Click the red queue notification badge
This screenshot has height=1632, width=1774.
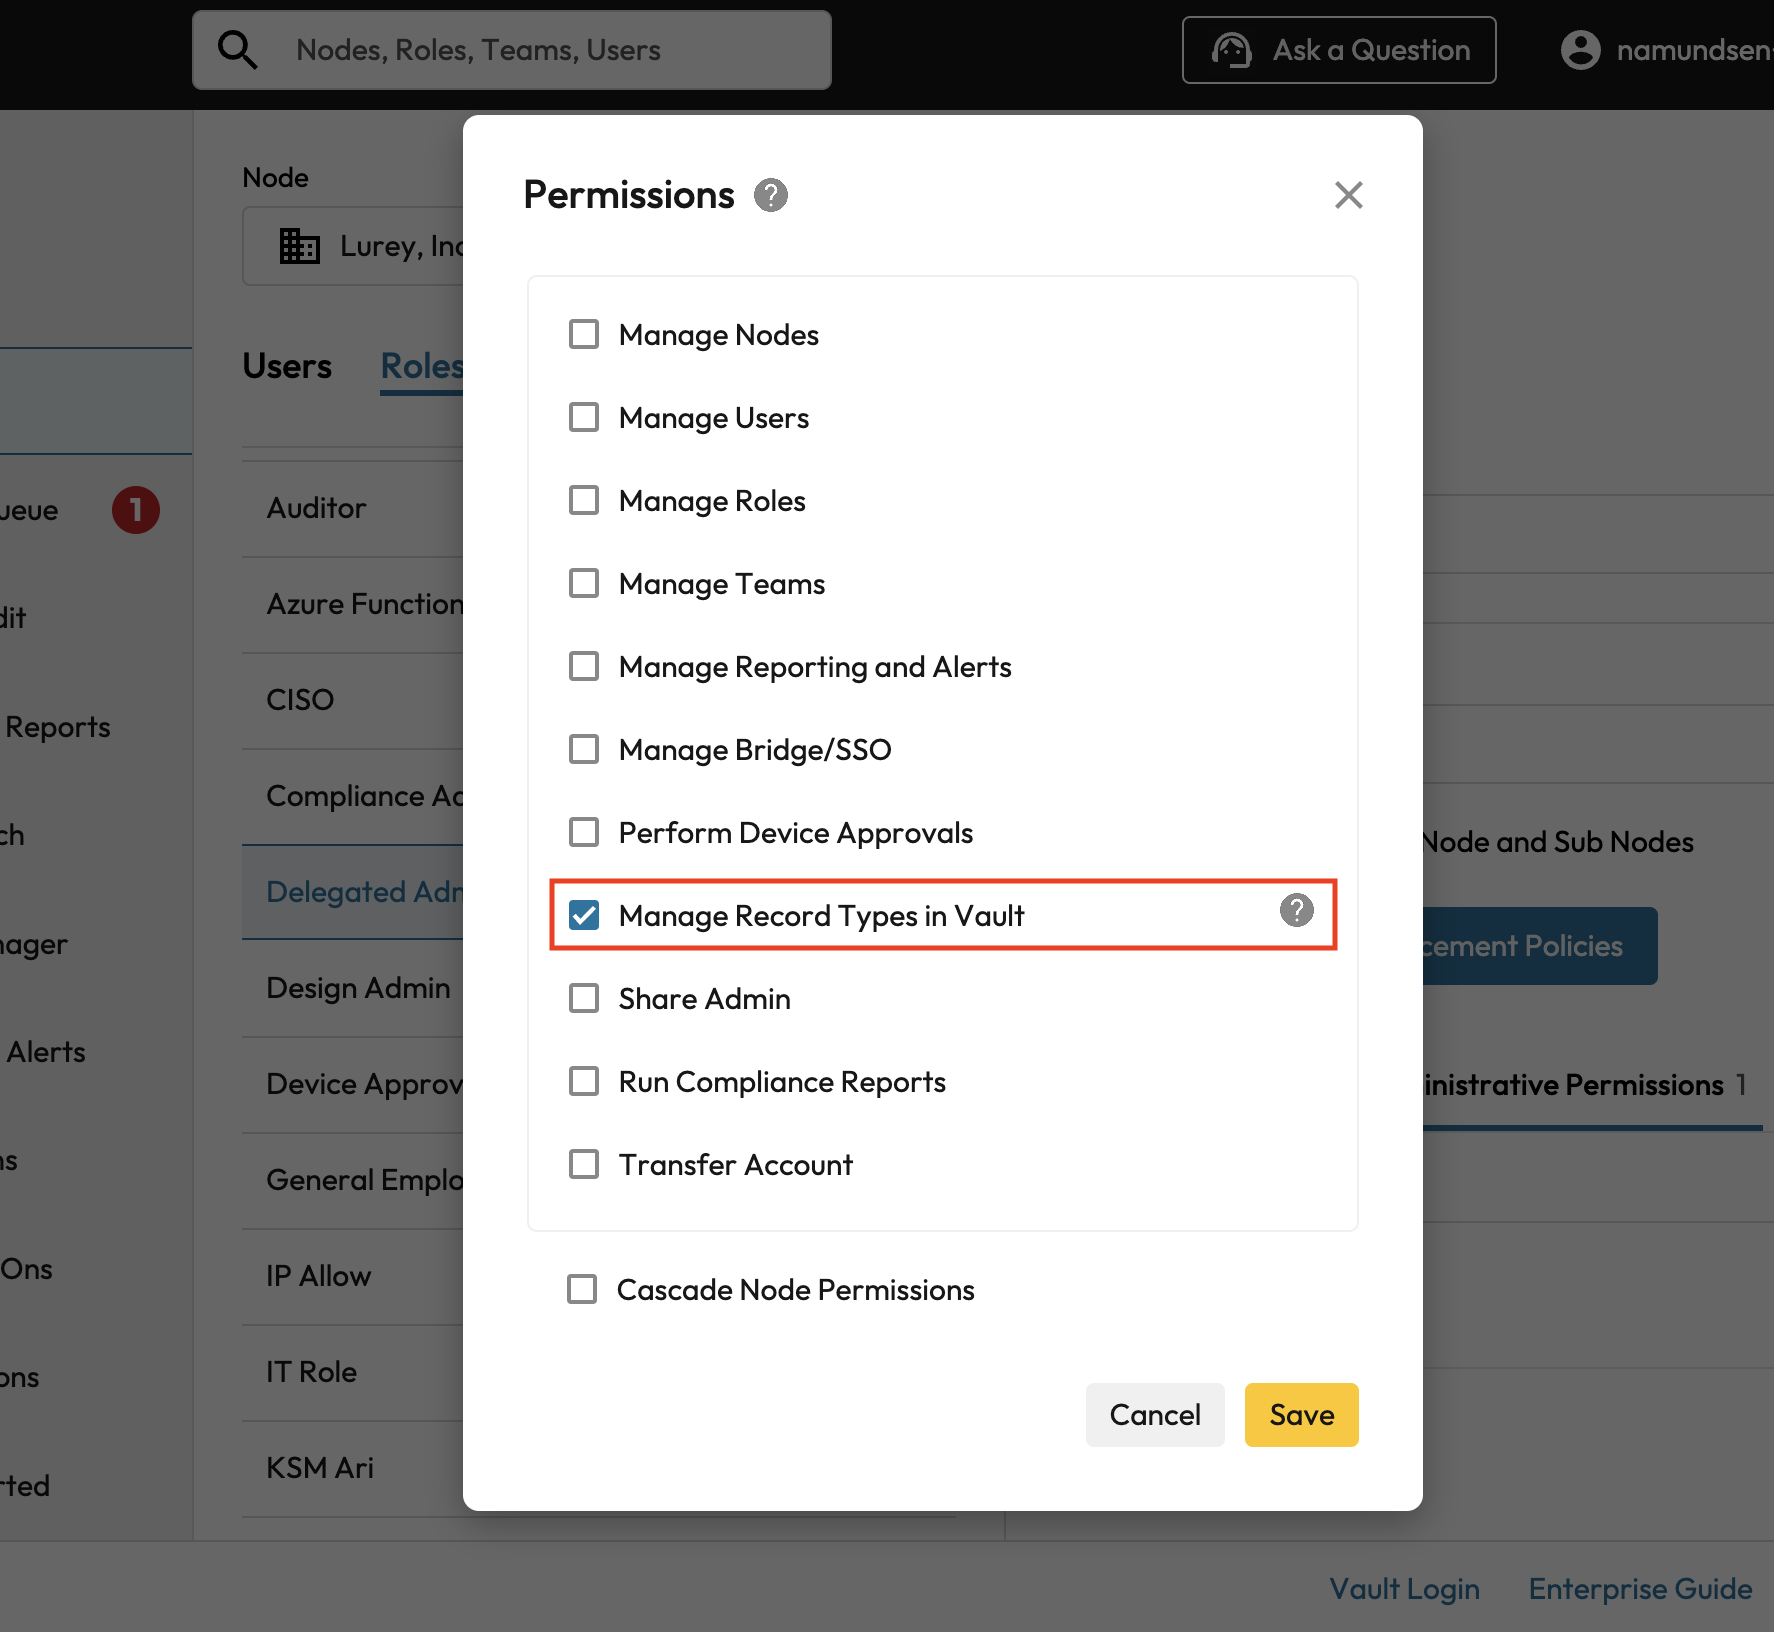(x=136, y=510)
